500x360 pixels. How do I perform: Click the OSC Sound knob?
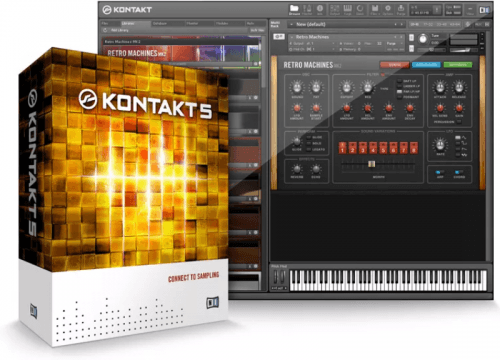pos(297,87)
